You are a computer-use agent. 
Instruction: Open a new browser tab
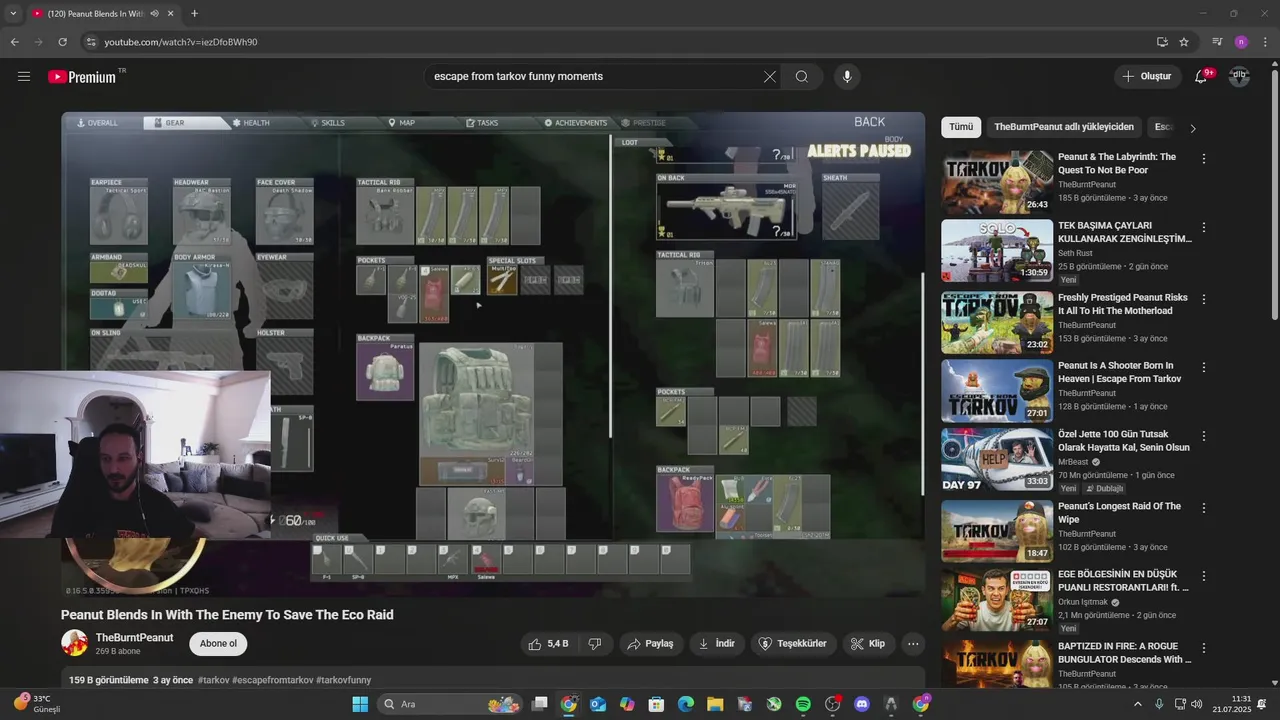[194, 14]
